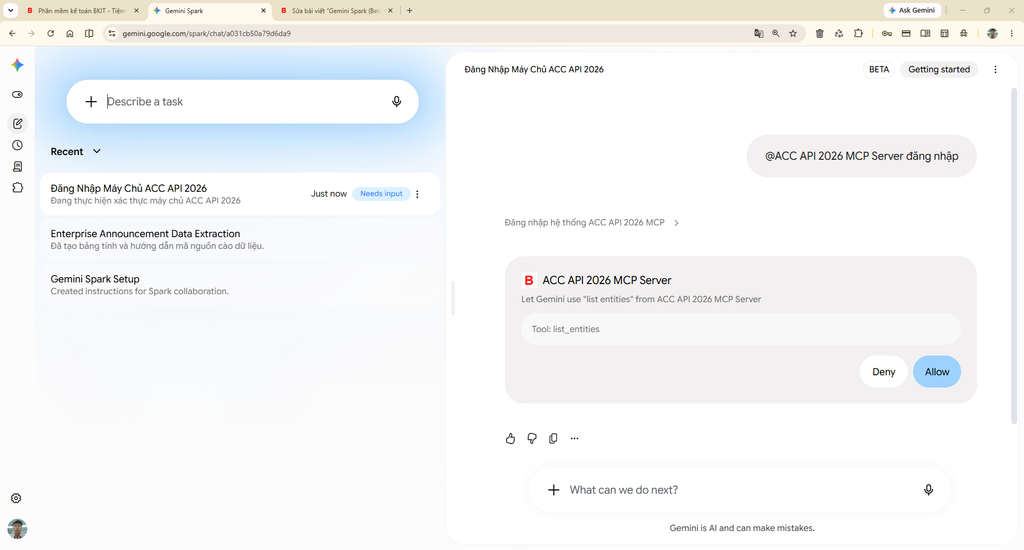Viewport: 1024px width, 550px height.
Task: Click the Tool: list_entities field
Action: point(741,329)
